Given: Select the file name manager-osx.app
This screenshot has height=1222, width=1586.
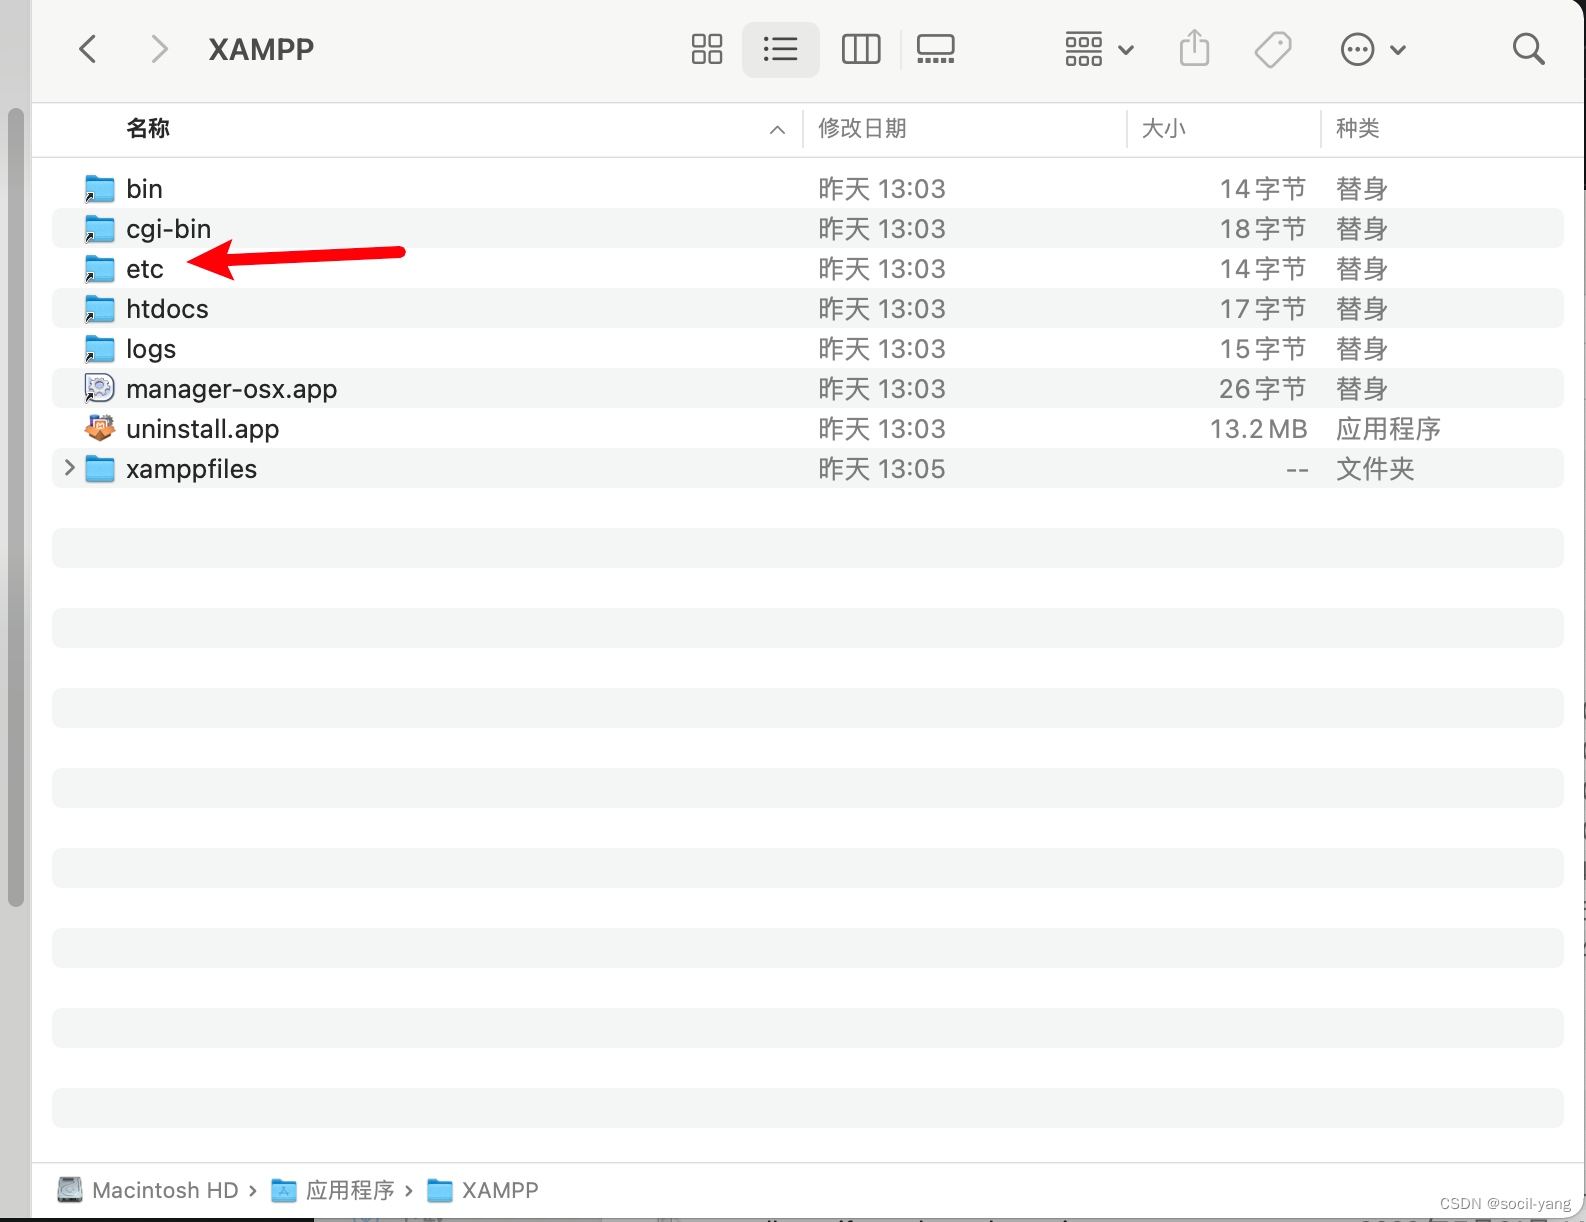Looking at the screenshot, I should [231, 389].
